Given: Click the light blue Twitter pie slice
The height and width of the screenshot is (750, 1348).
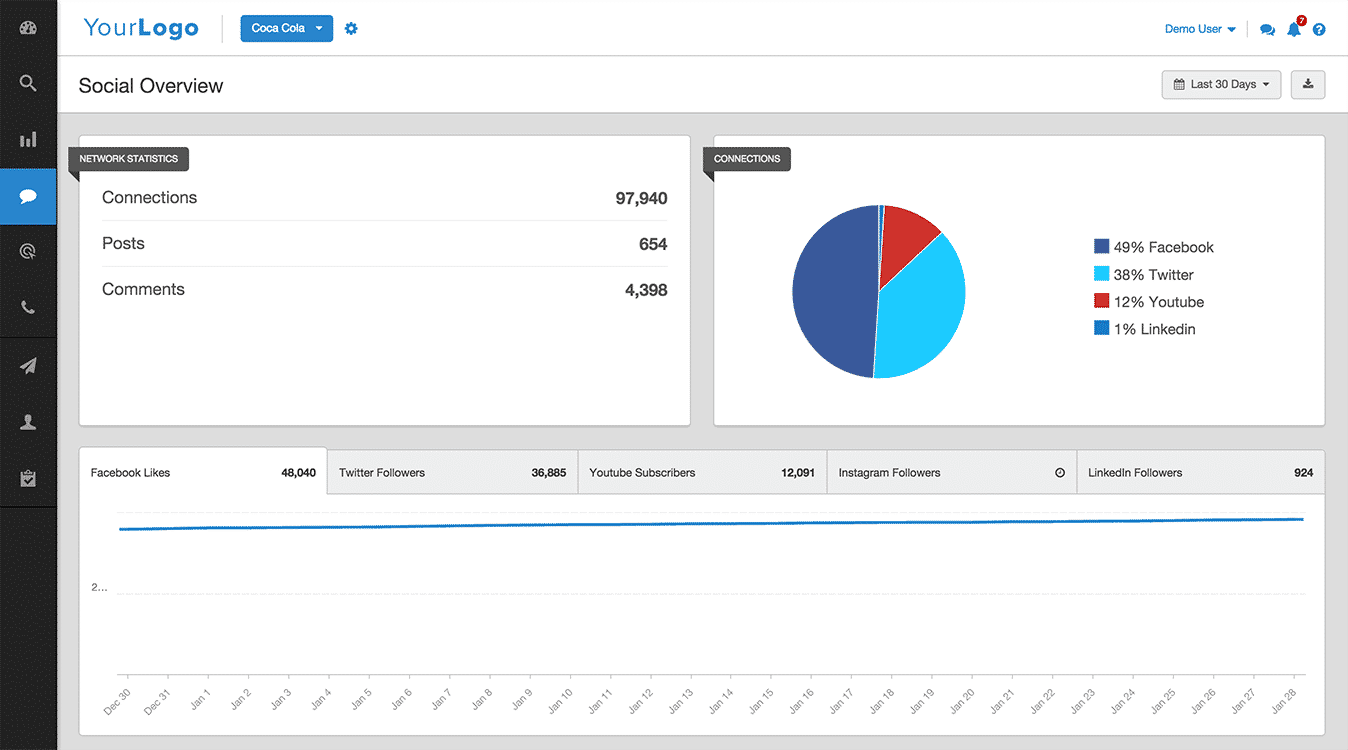Looking at the screenshot, I should pyautogui.click(x=920, y=310).
